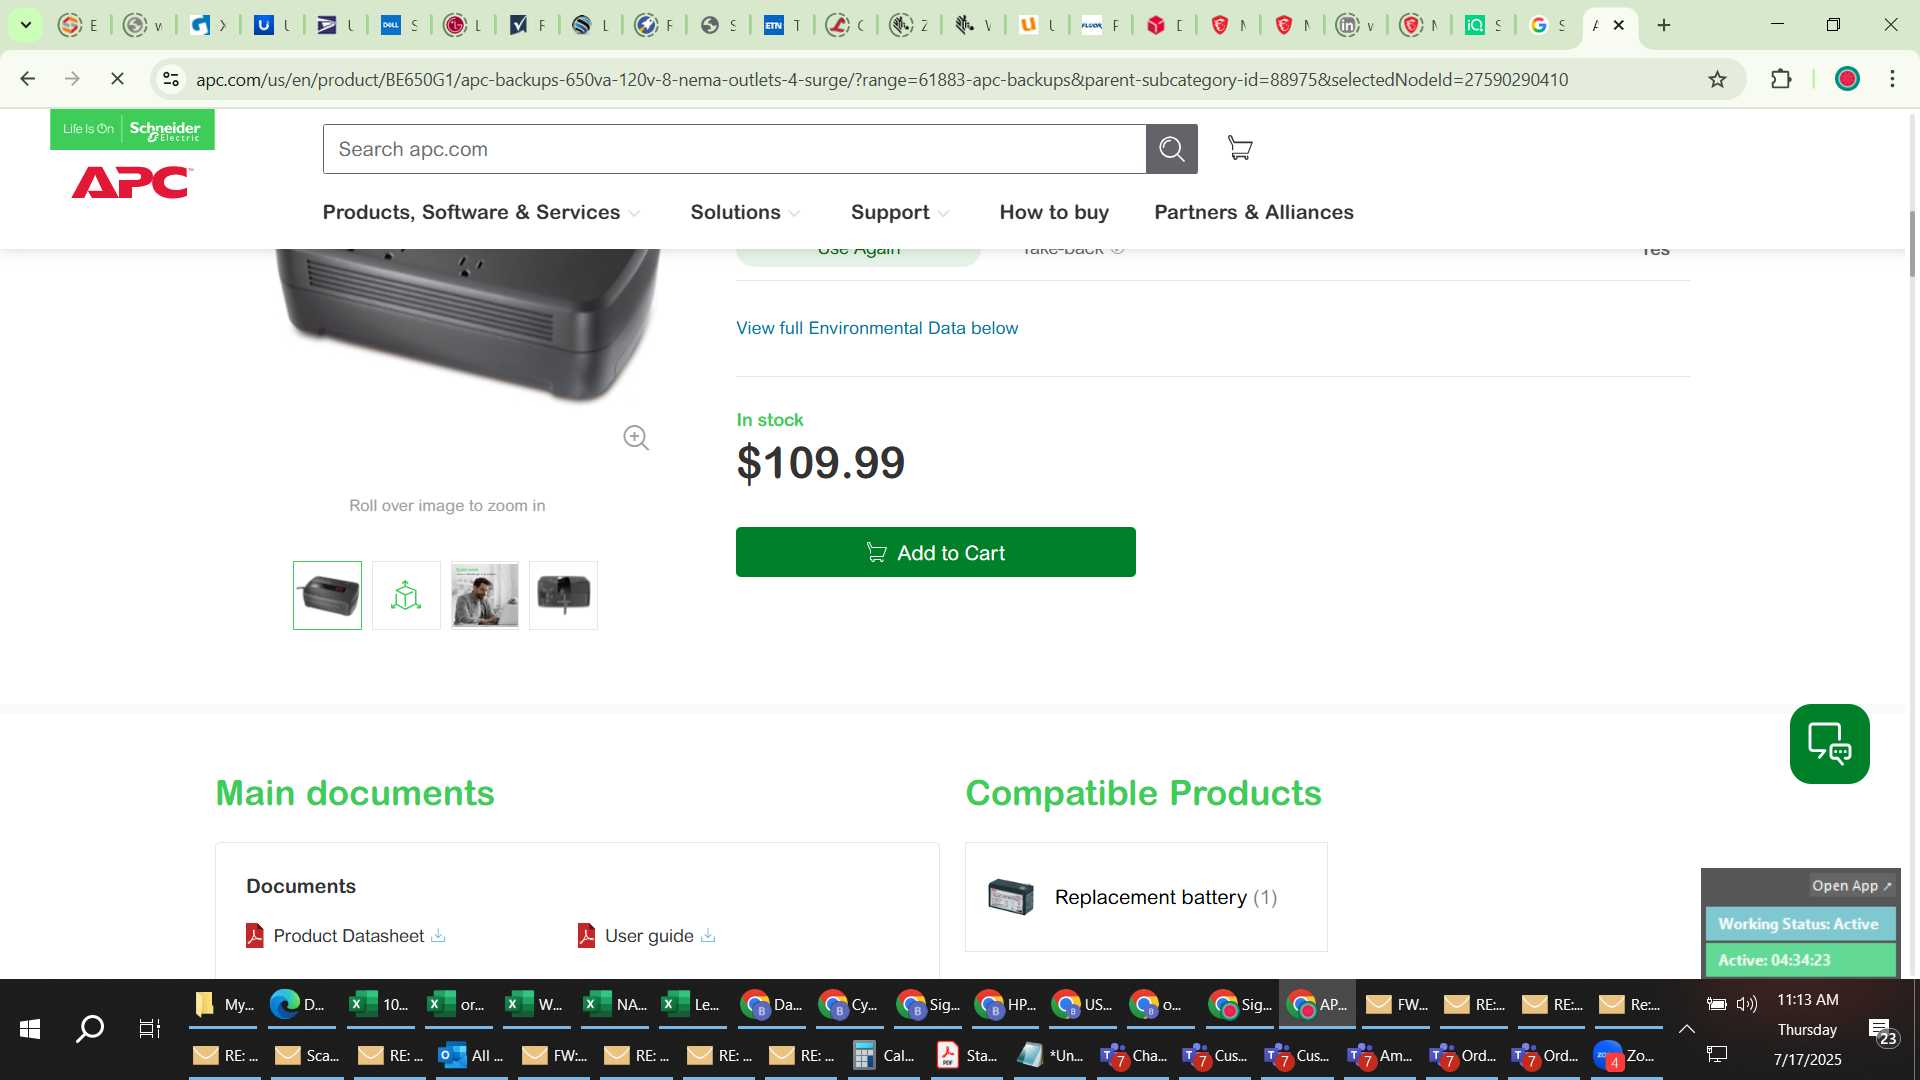The width and height of the screenshot is (1920, 1080).
Task: Bookmark this page with the star icon
Action: [x=1717, y=80]
